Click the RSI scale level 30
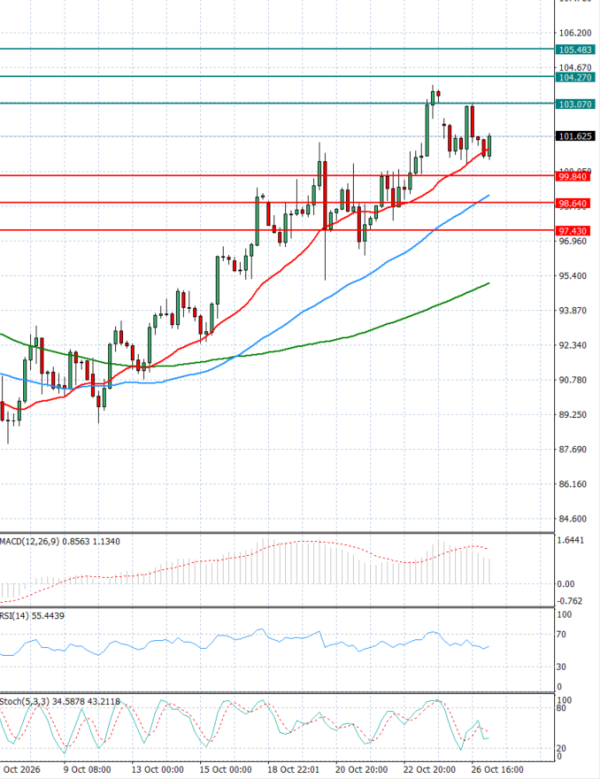Viewport: 600px width, 779px height. pyautogui.click(x=561, y=667)
